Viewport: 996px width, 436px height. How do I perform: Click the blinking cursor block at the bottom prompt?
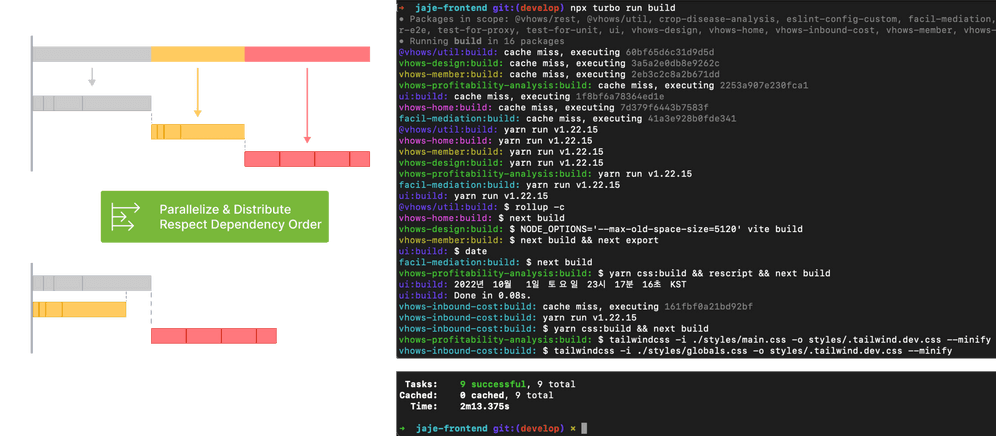584,428
